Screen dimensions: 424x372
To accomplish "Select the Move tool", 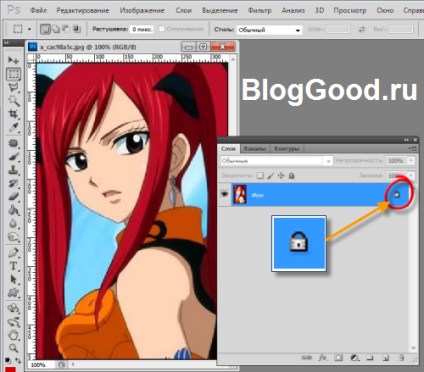I will (13, 60).
